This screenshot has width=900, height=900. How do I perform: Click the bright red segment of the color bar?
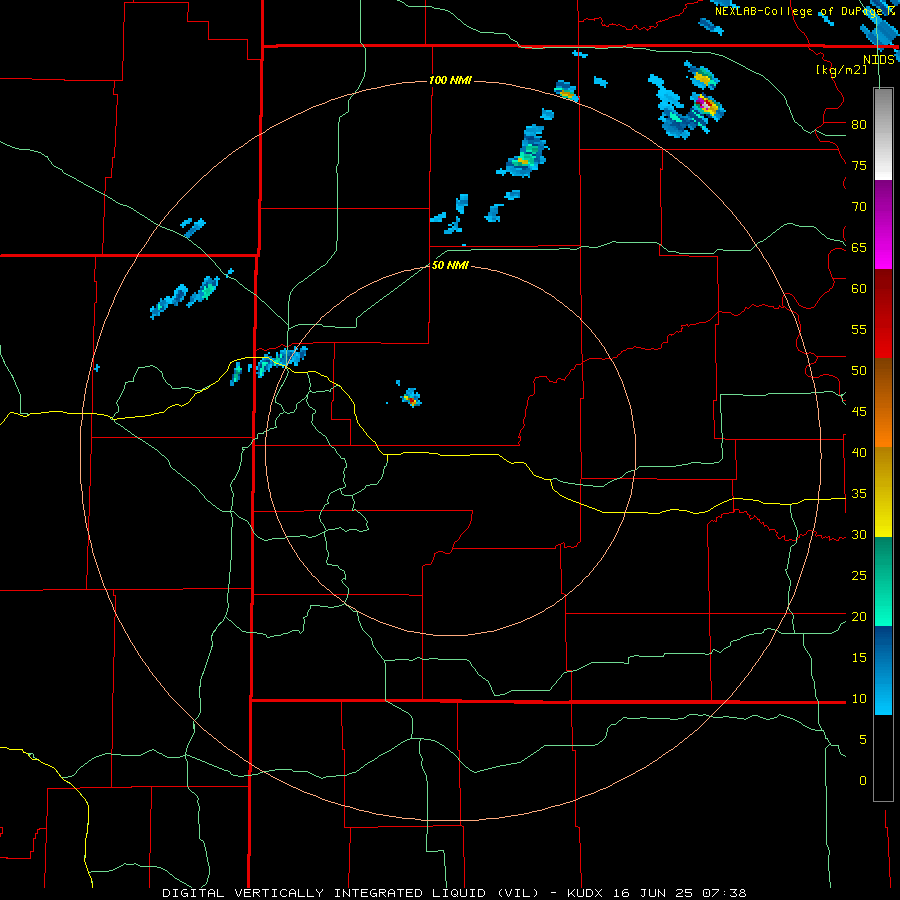(x=883, y=314)
